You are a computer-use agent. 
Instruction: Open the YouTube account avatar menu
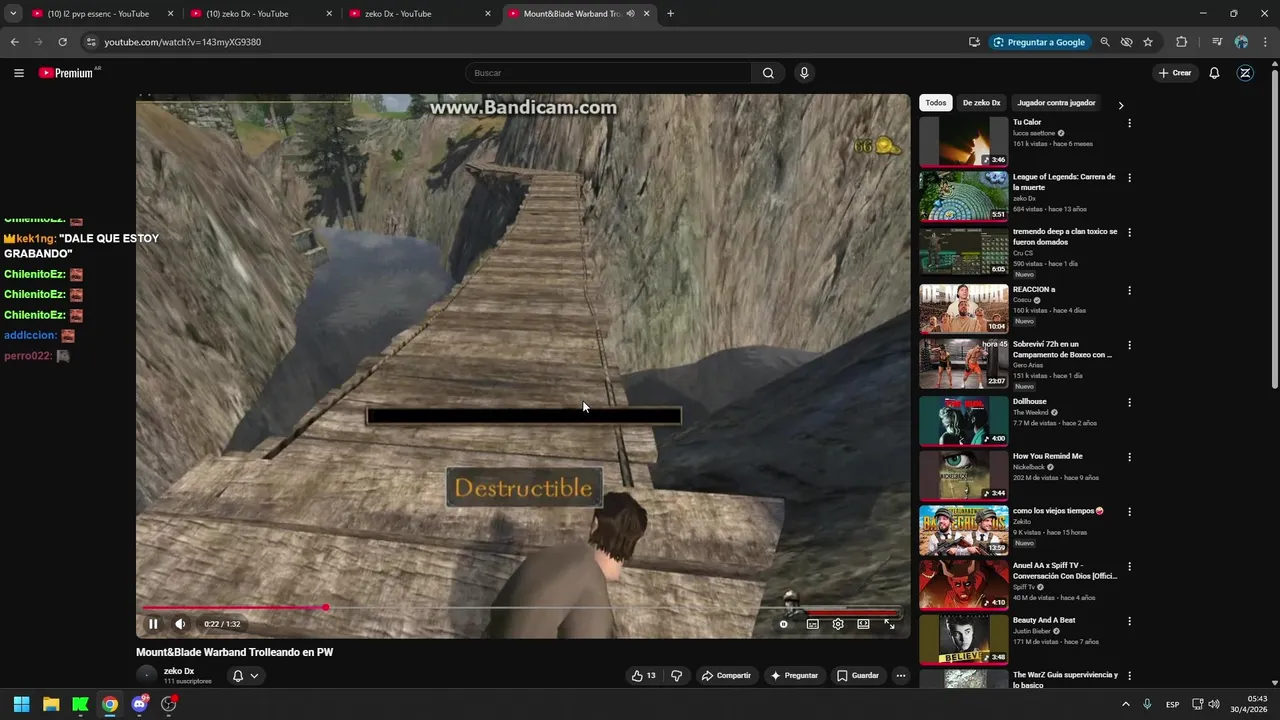coord(1245,73)
